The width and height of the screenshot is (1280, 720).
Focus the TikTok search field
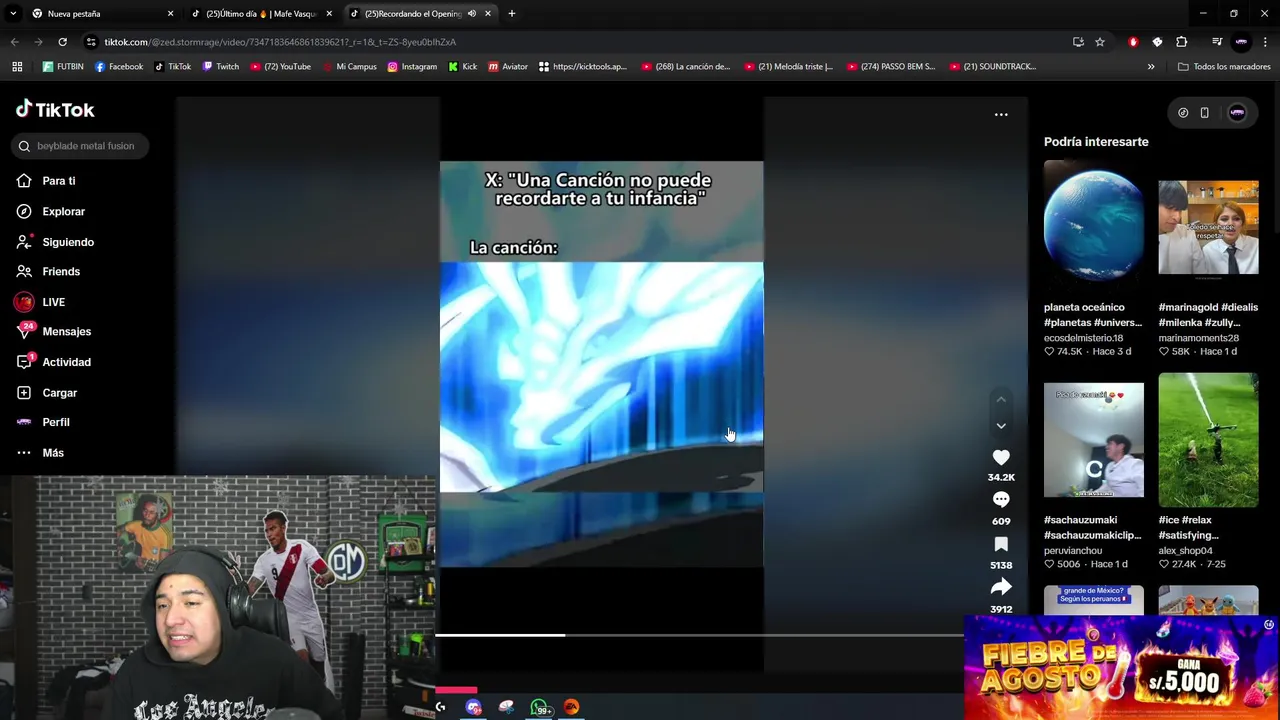(x=81, y=146)
